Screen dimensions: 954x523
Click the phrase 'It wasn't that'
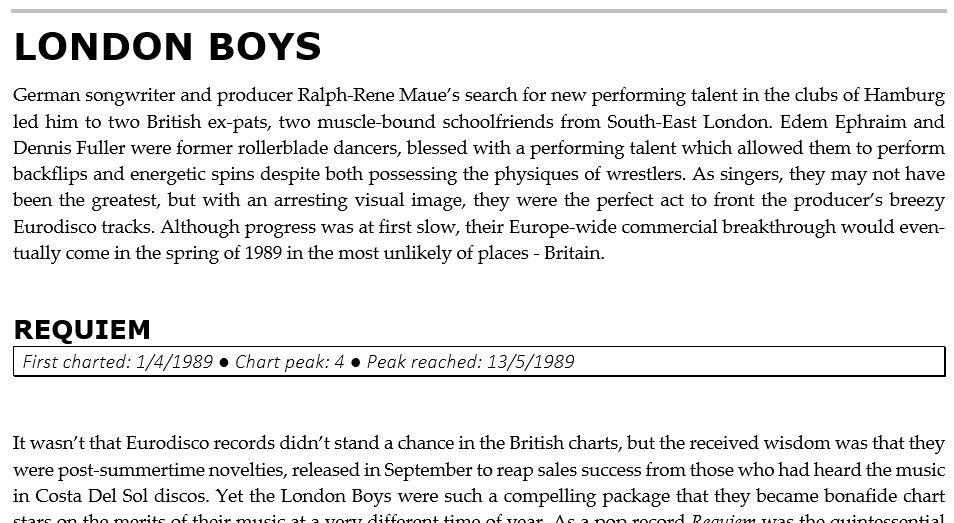click(66, 443)
